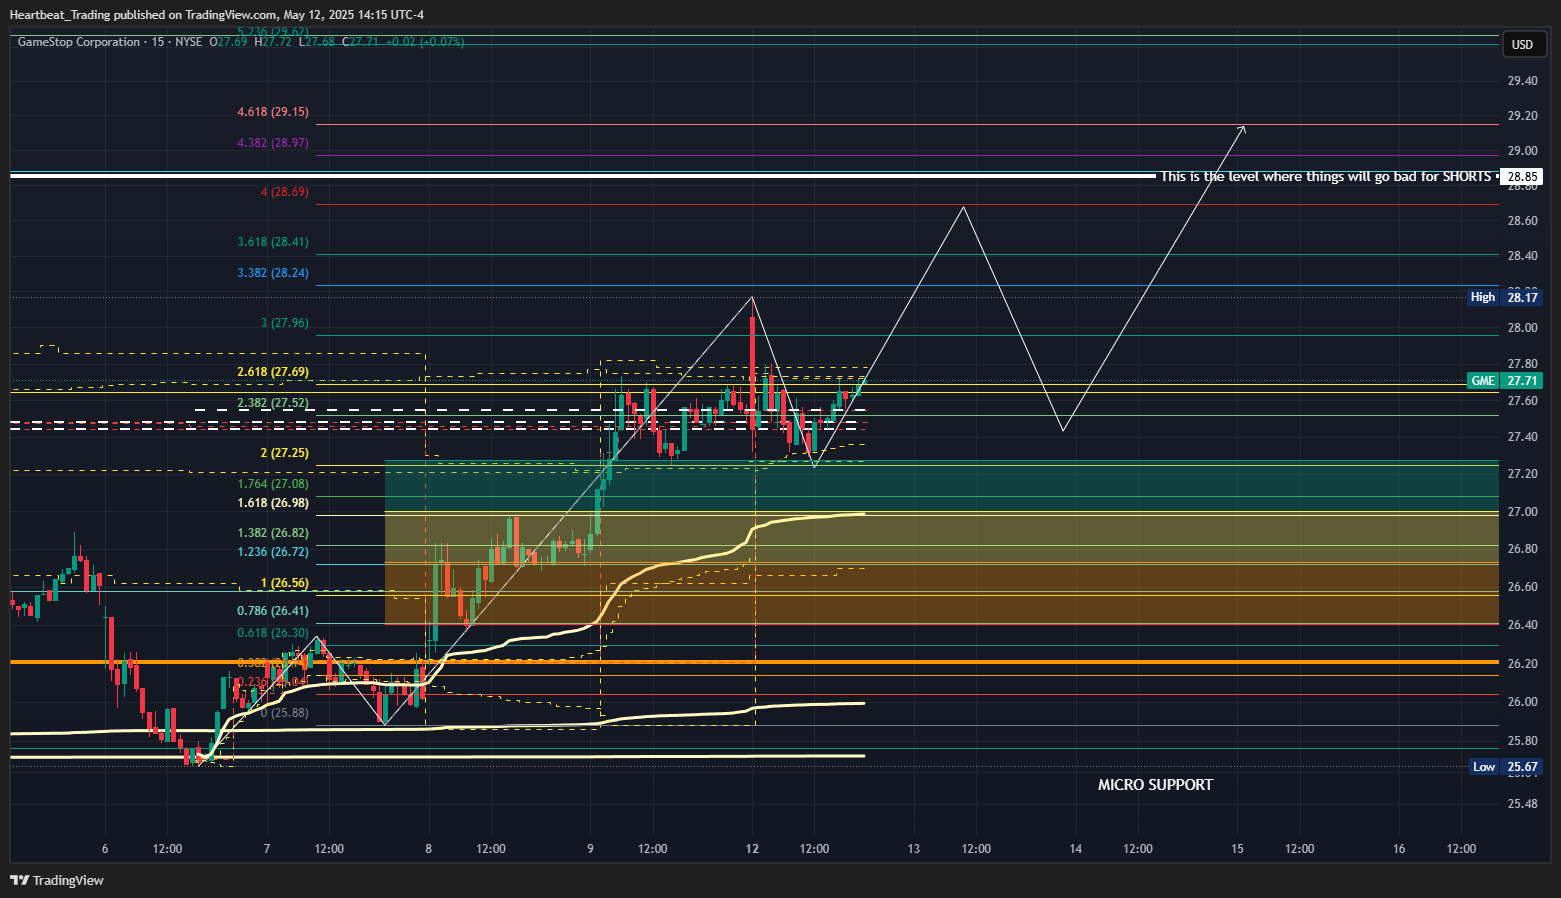1561x898 pixels.
Task: Select the 4 (28.69) Fibonacci label
Action: (285, 192)
